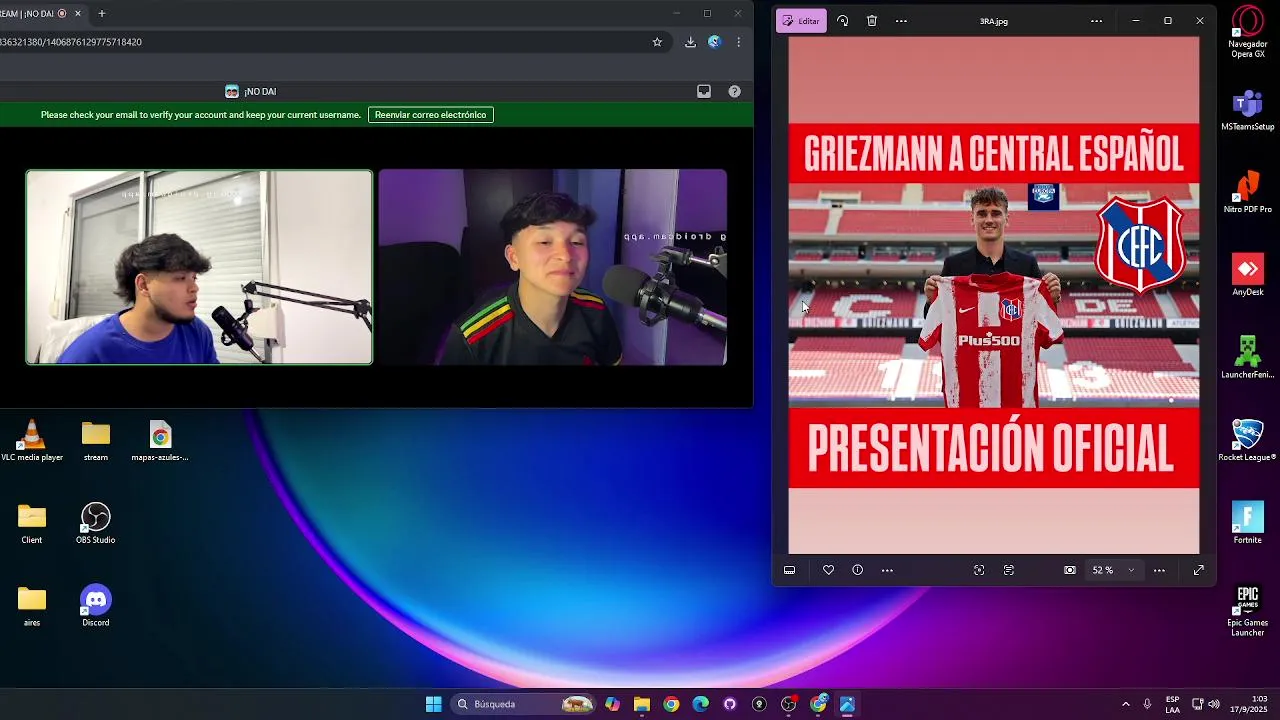Image resolution: width=1280 pixels, height=720 pixels.
Task: Delete the image with the trash icon
Action: [x=872, y=21]
